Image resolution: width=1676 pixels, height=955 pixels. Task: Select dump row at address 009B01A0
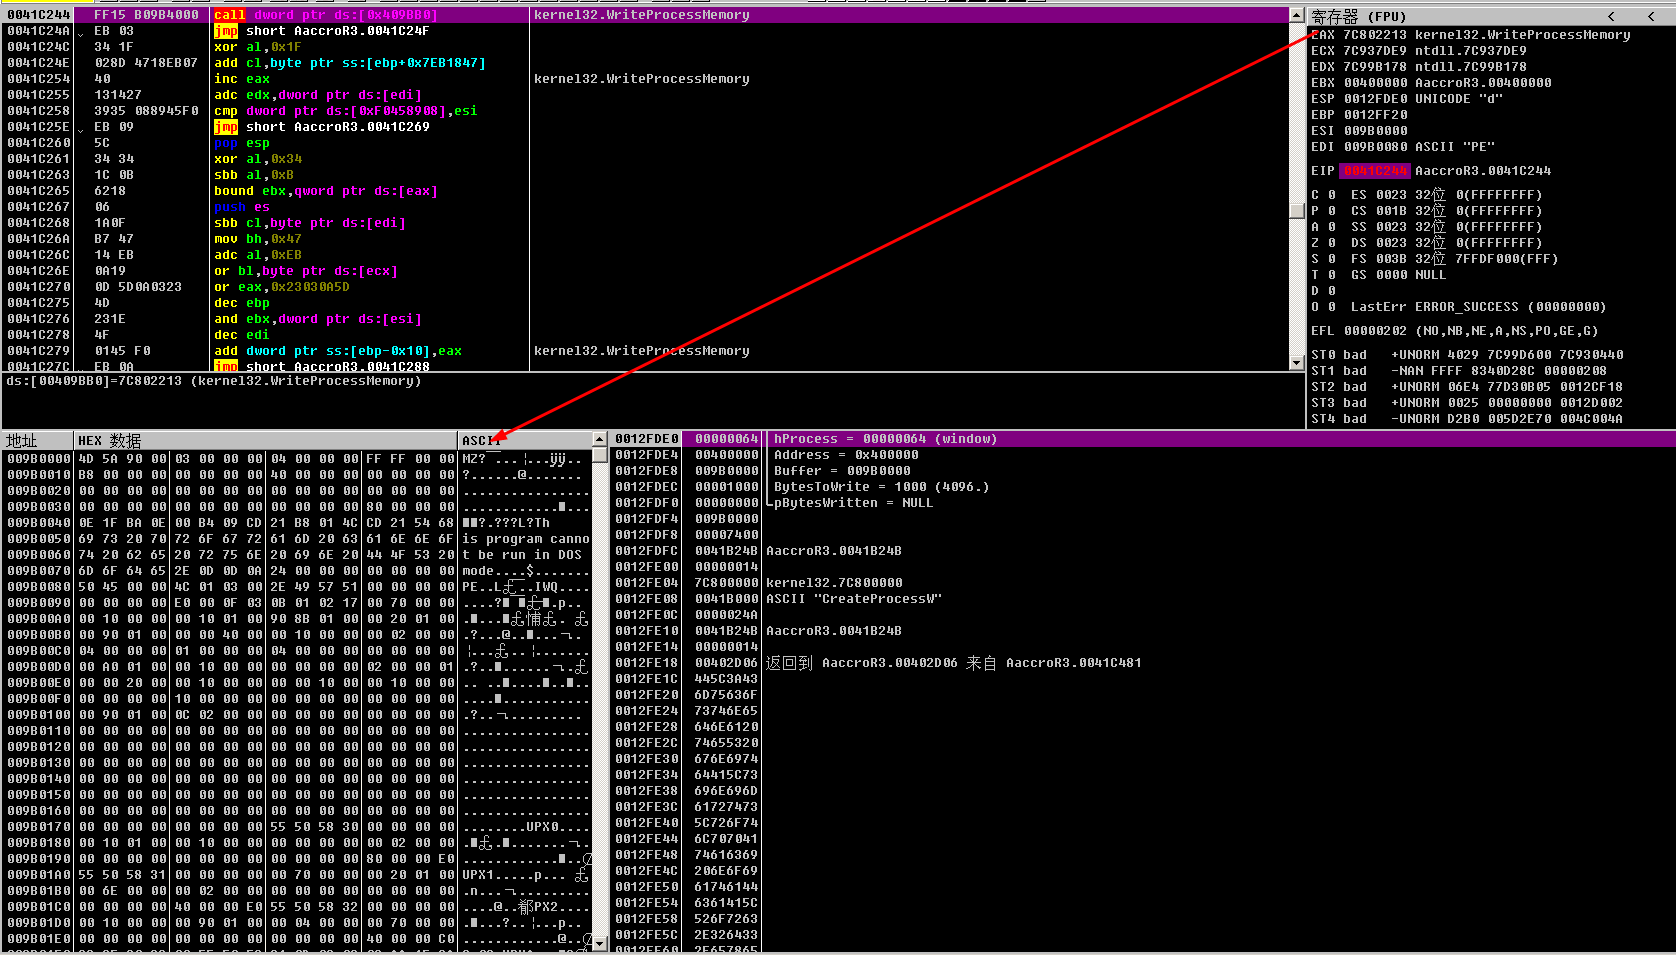(298, 875)
